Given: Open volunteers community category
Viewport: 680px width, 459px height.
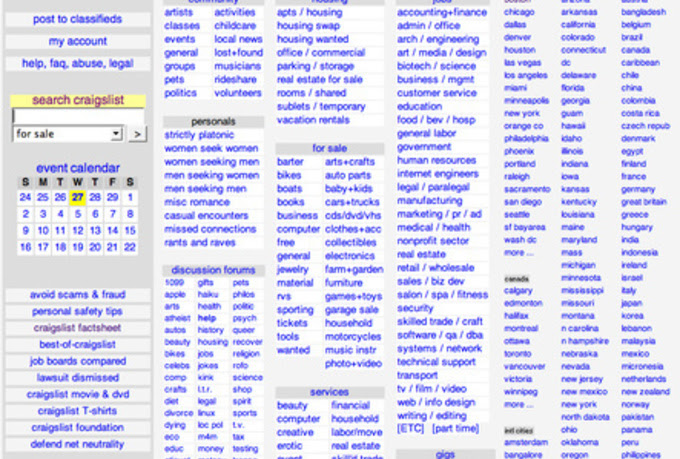Looking at the screenshot, I should 238,93.
